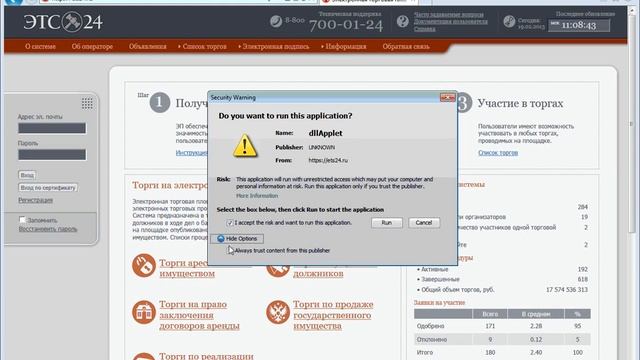The width and height of the screenshot is (640, 360).
Task: Click the 'Отклонено' table row label
Action: 431,340
